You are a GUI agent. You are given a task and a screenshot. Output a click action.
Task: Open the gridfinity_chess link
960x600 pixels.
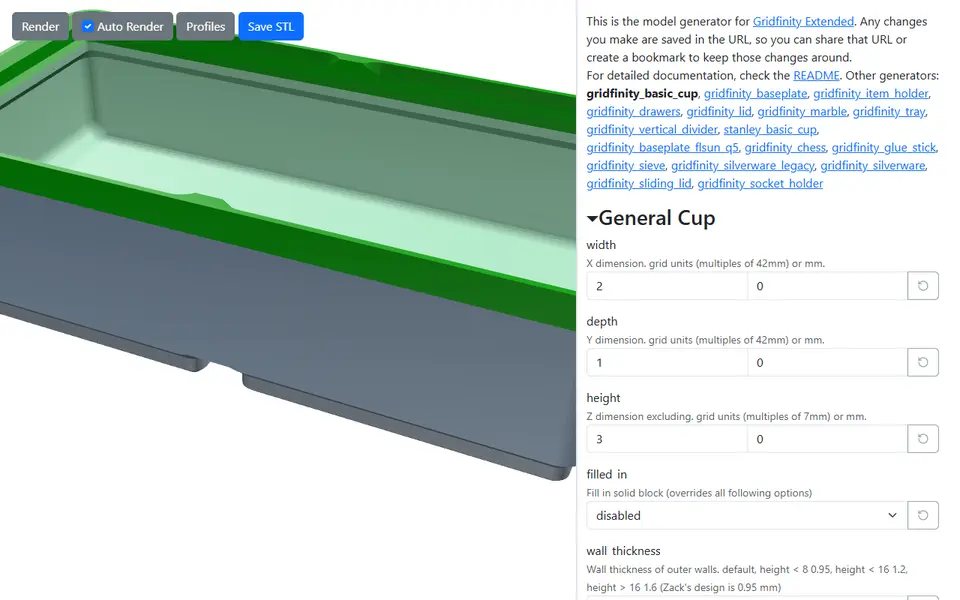pyautogui.click(x=785, y=148)
